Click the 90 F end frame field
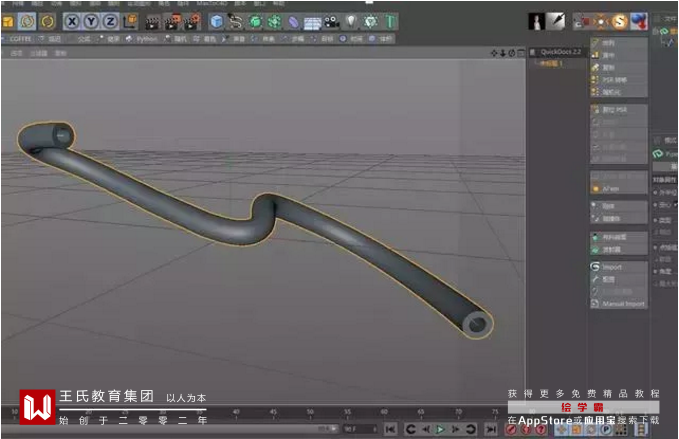This screenshot has width=679, height=439. pyautogui.click(x=360, y=429)
